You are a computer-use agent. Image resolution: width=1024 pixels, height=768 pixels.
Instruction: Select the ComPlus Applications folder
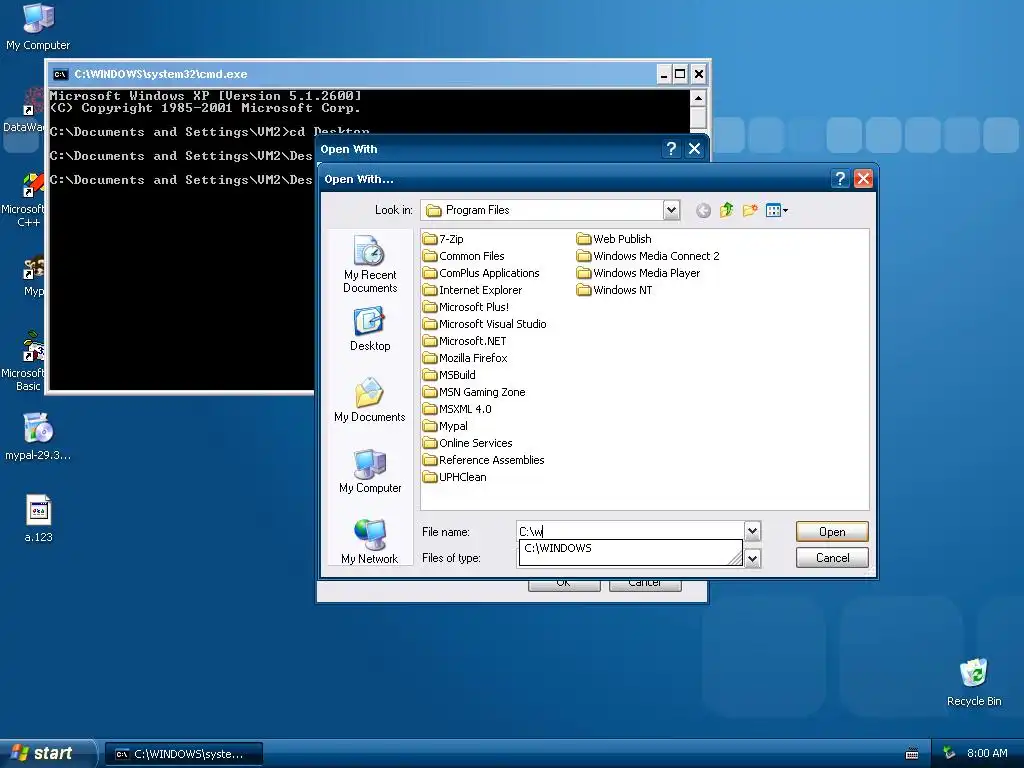click(x=481, y=273)
